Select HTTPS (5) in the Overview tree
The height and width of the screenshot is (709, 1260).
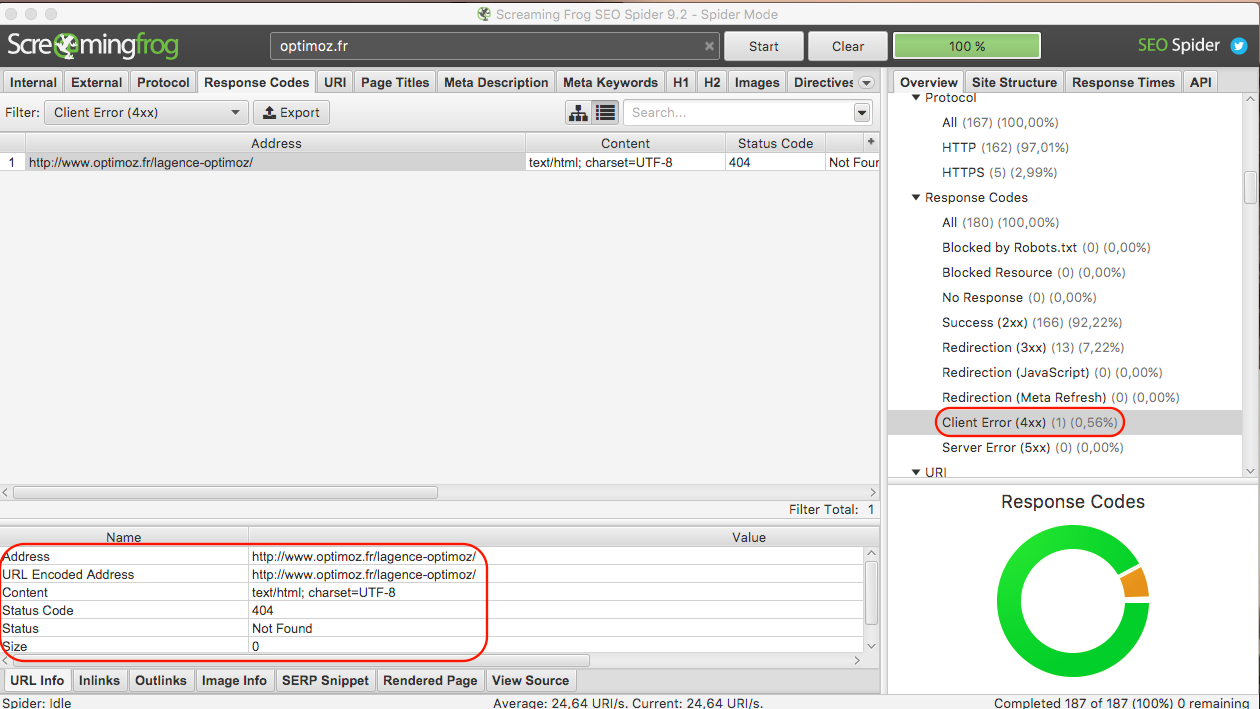click(x=999, y=173)
